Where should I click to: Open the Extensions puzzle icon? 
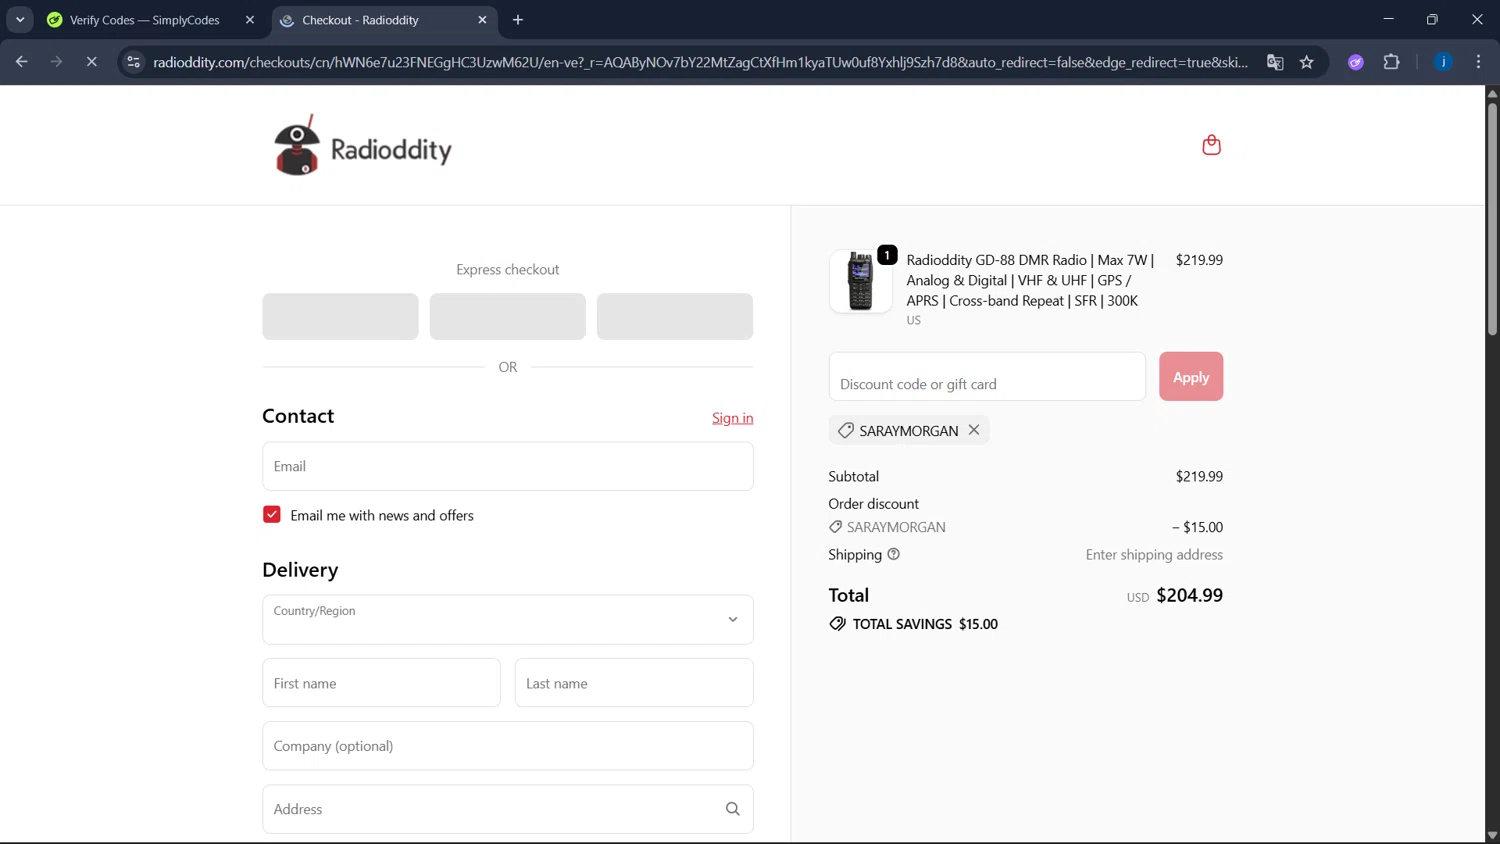click(1391, 62)
